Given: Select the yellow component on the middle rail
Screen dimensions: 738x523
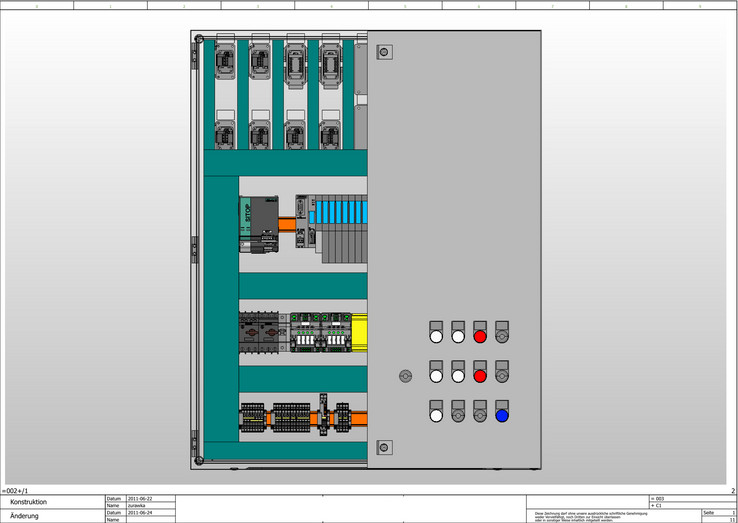Looking at the screenshot, I should (x=358, y=332).
